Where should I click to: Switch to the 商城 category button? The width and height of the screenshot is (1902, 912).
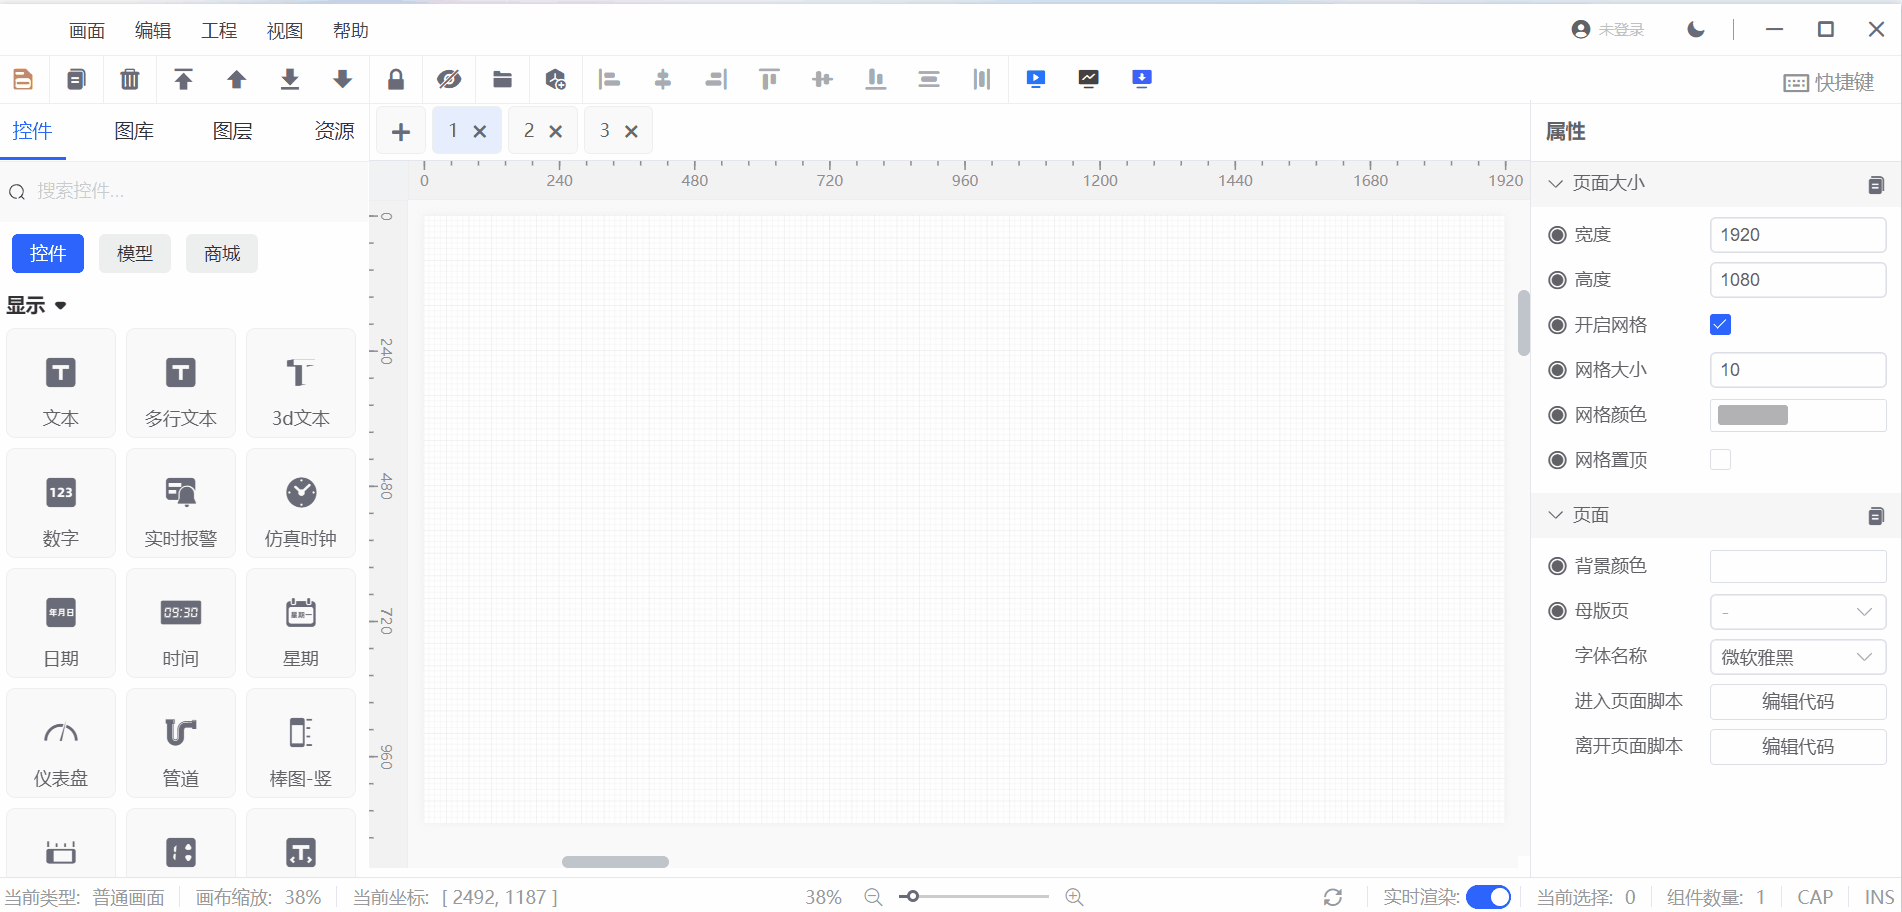tap(221, 253)
